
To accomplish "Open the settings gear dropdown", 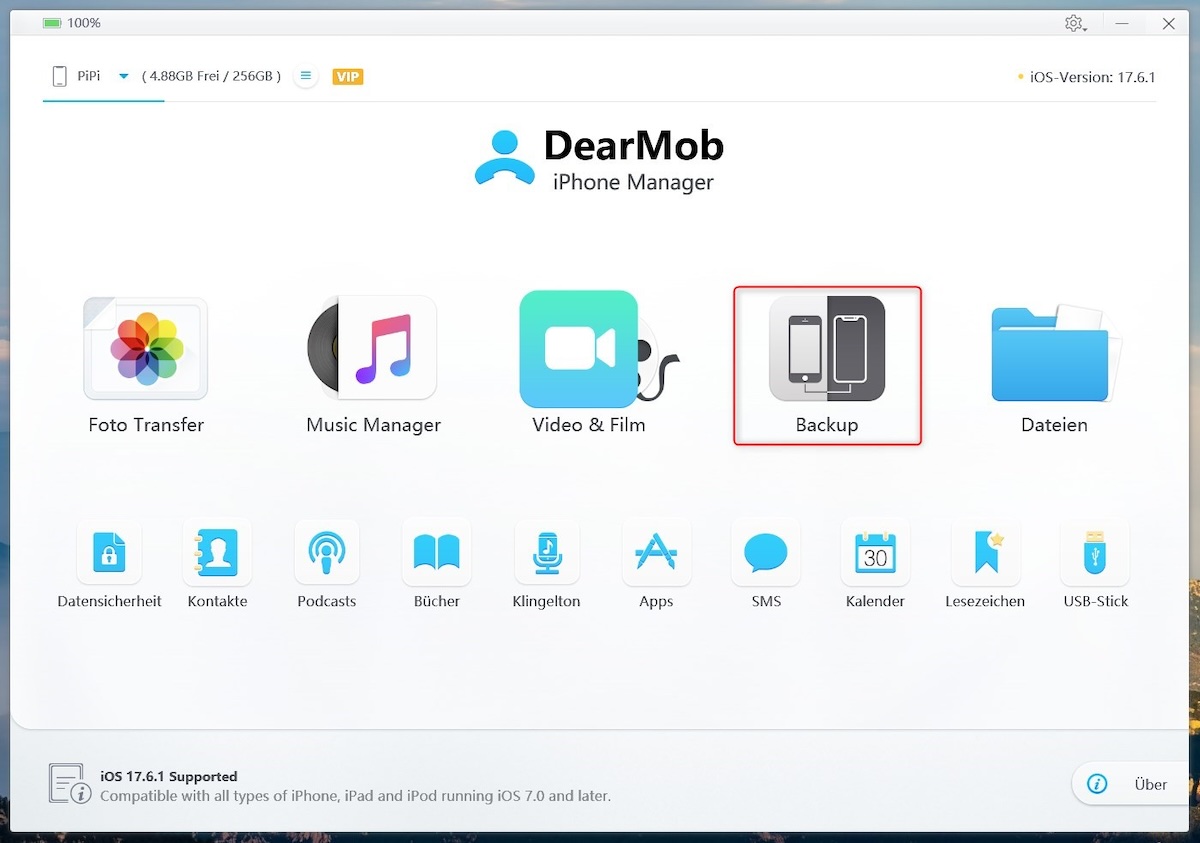I will click(1075, 24).
